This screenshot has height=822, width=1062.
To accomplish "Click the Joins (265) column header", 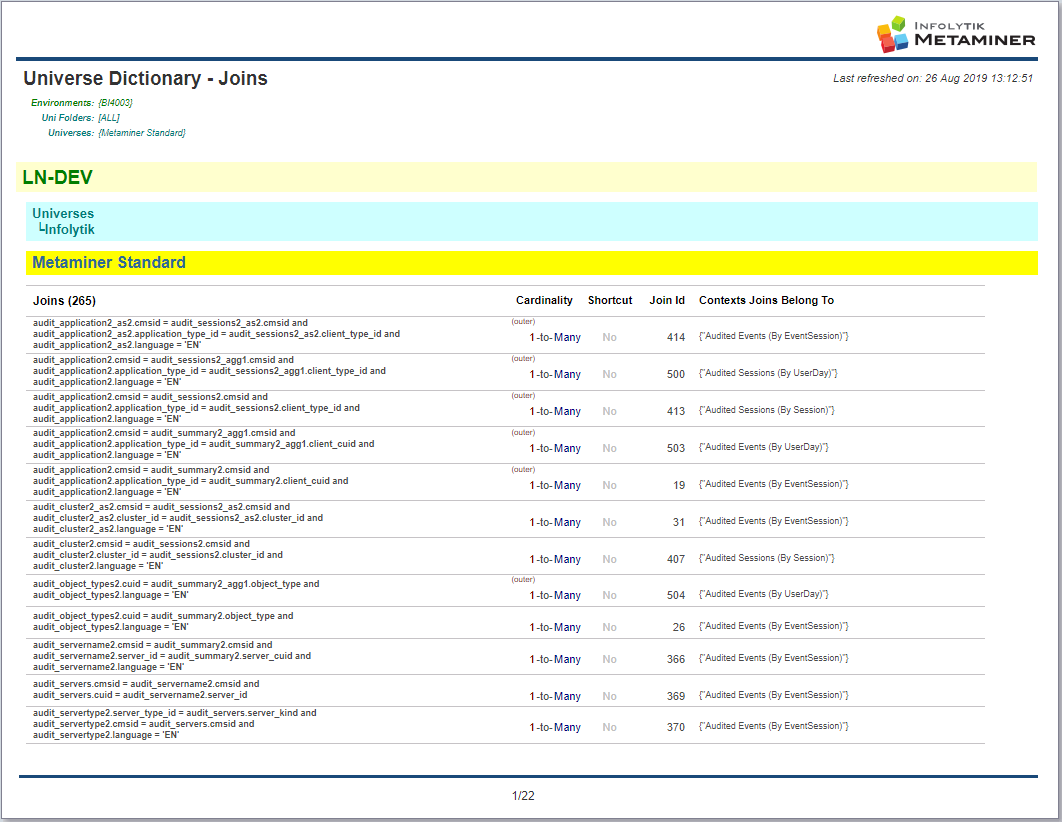I will (x=64, y=301).
